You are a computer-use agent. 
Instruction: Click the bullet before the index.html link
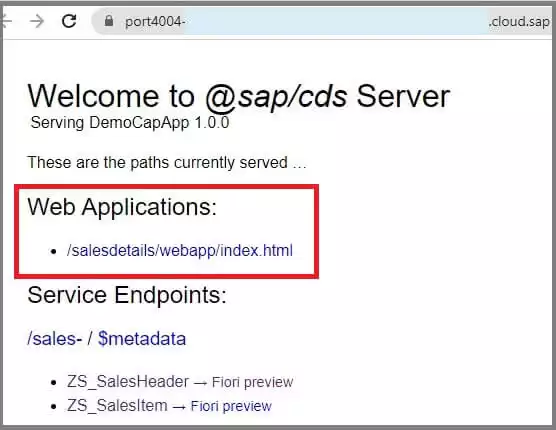(x=54, y=252)
